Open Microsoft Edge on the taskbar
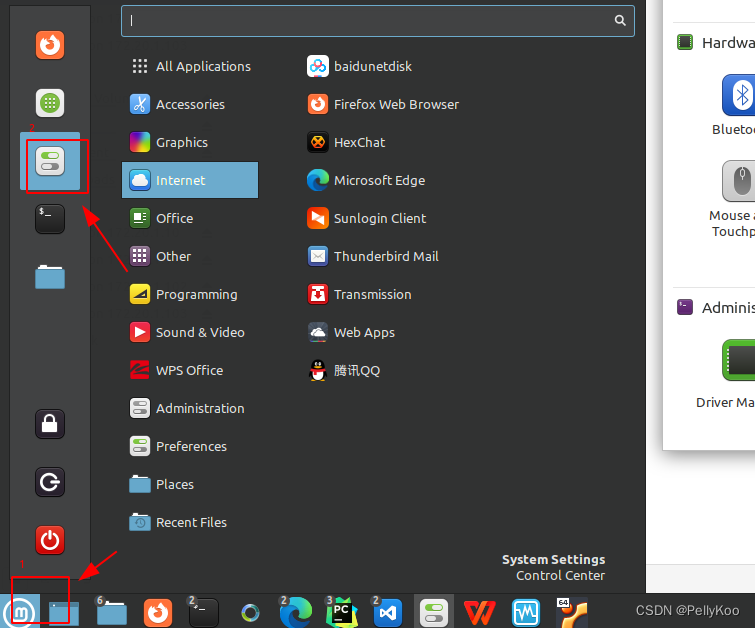The height and width of the screenshot is (628, 755). tap(296, 613)
